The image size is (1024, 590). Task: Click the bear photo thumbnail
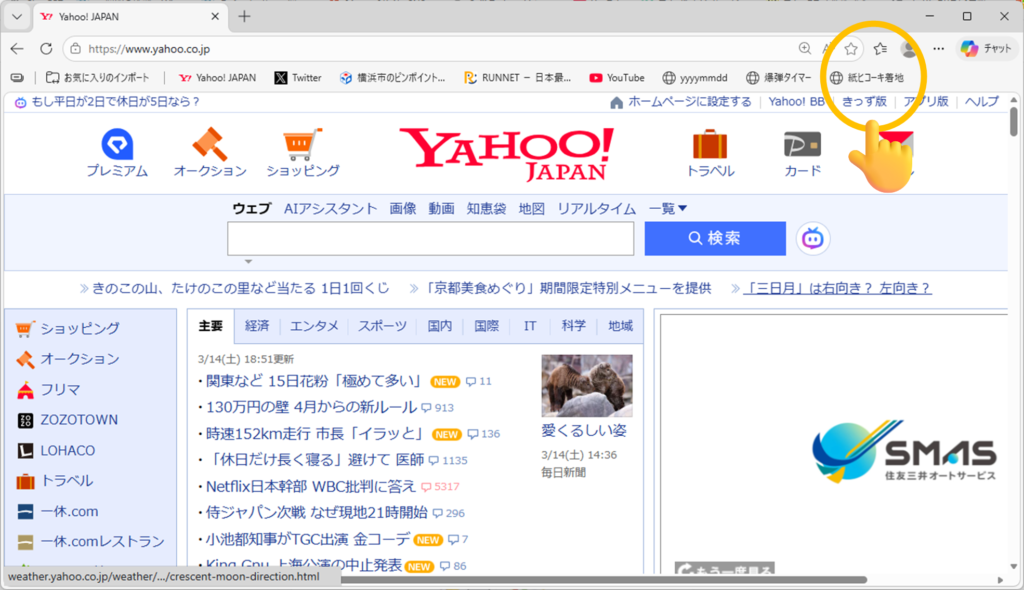click(587, 385)
